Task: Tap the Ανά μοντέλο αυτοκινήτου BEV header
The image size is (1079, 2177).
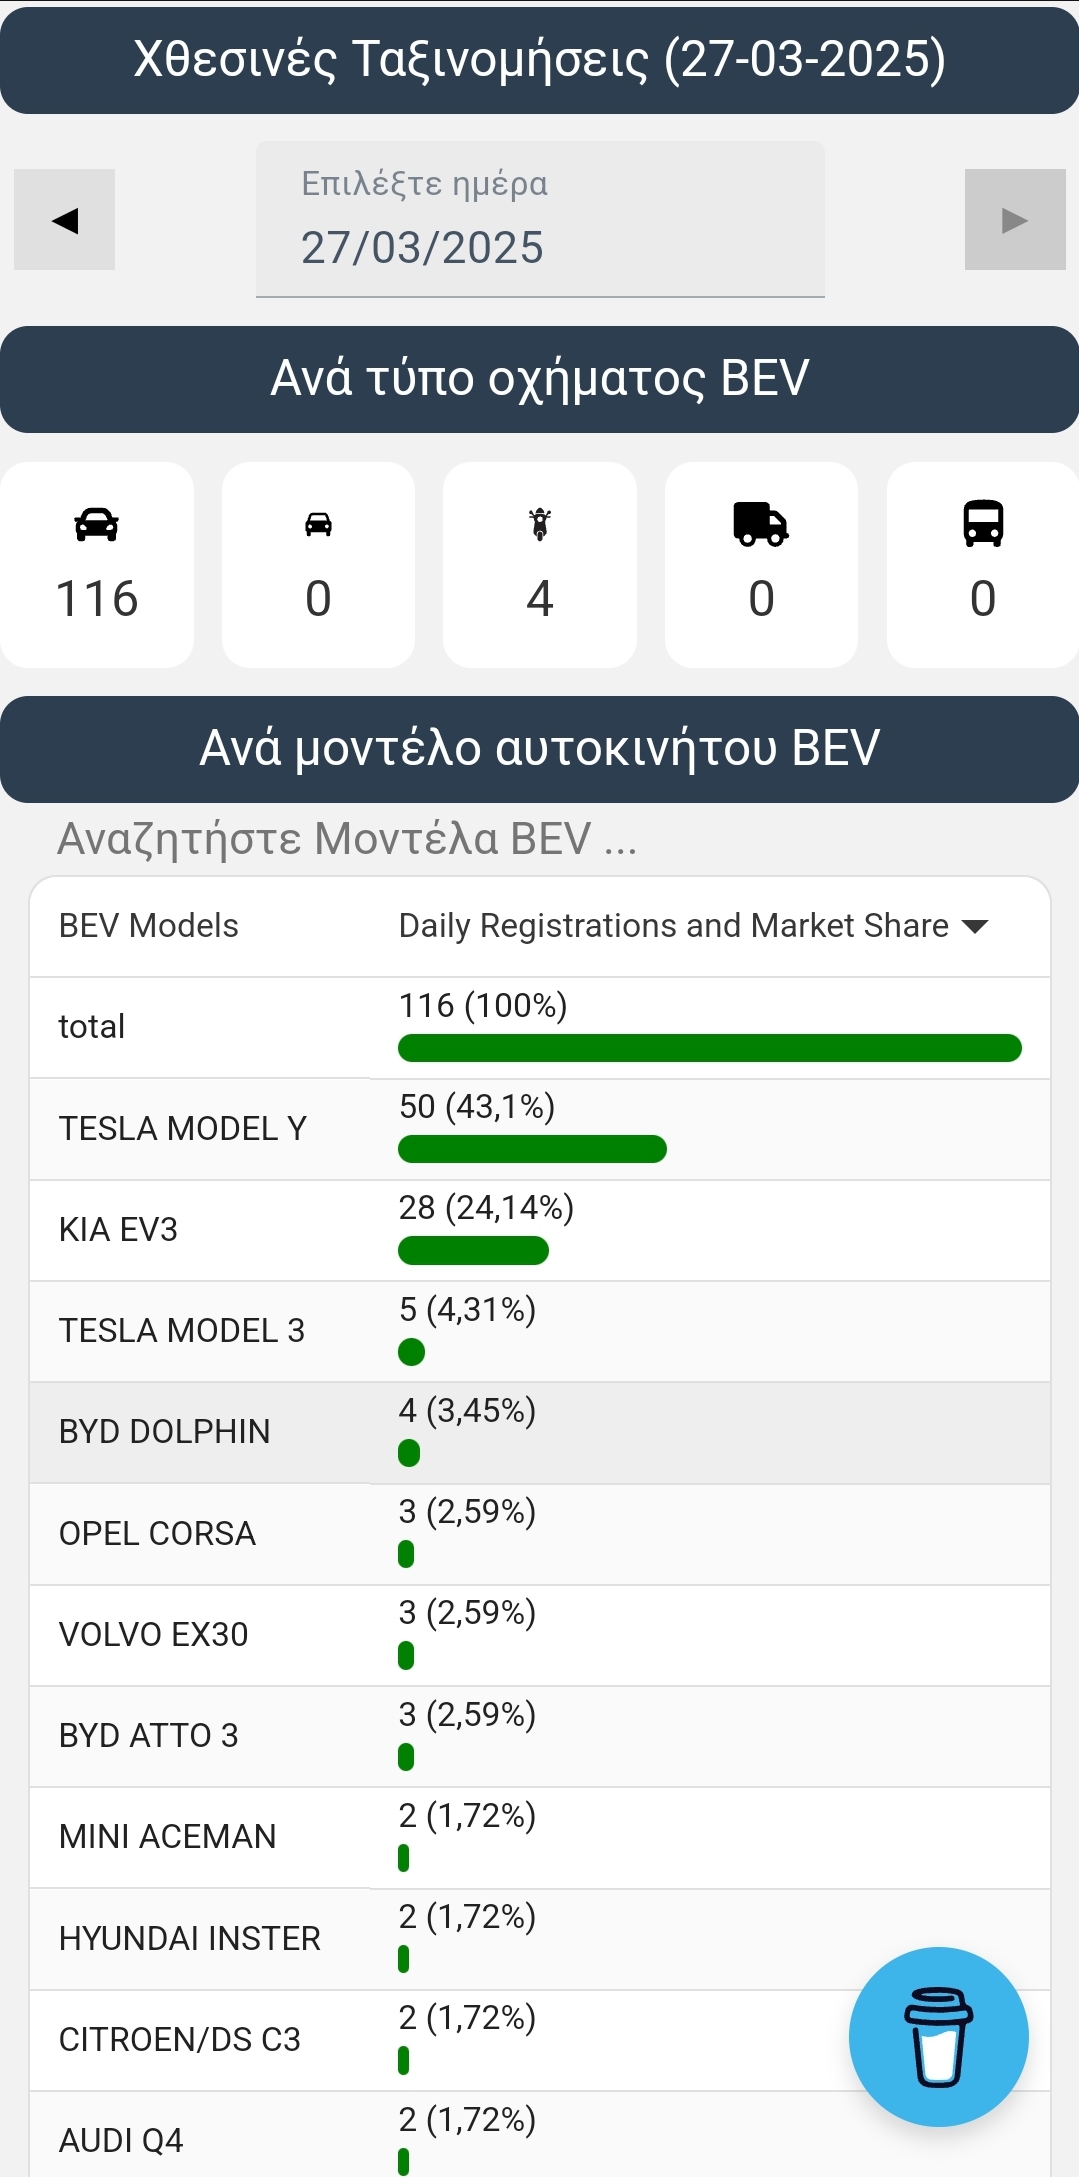Action: click(540, 749)
